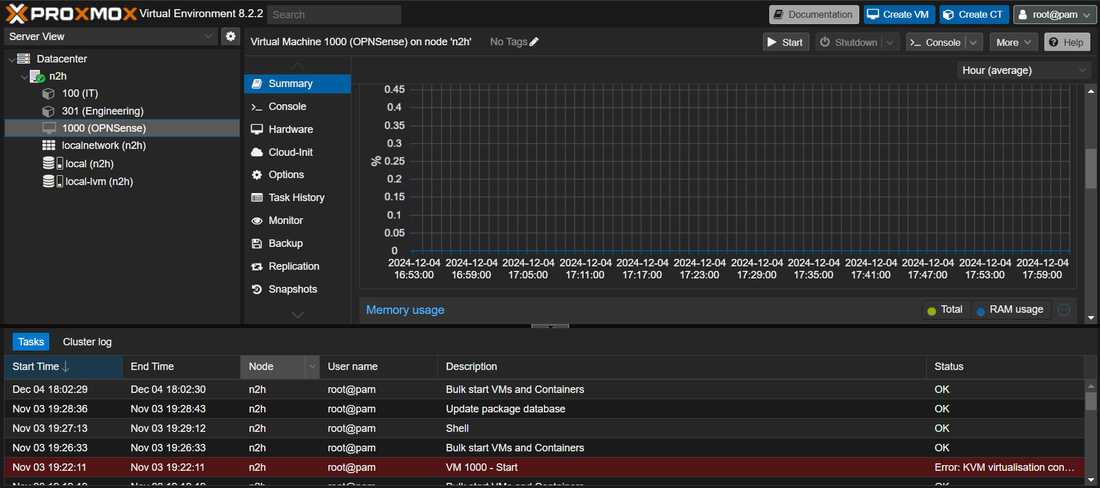
Task: Start the VM with Start button
Action: 785,42
